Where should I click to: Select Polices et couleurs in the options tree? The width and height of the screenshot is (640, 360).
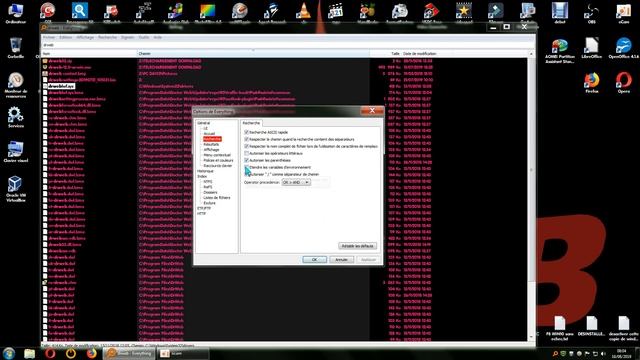point(218,160)
